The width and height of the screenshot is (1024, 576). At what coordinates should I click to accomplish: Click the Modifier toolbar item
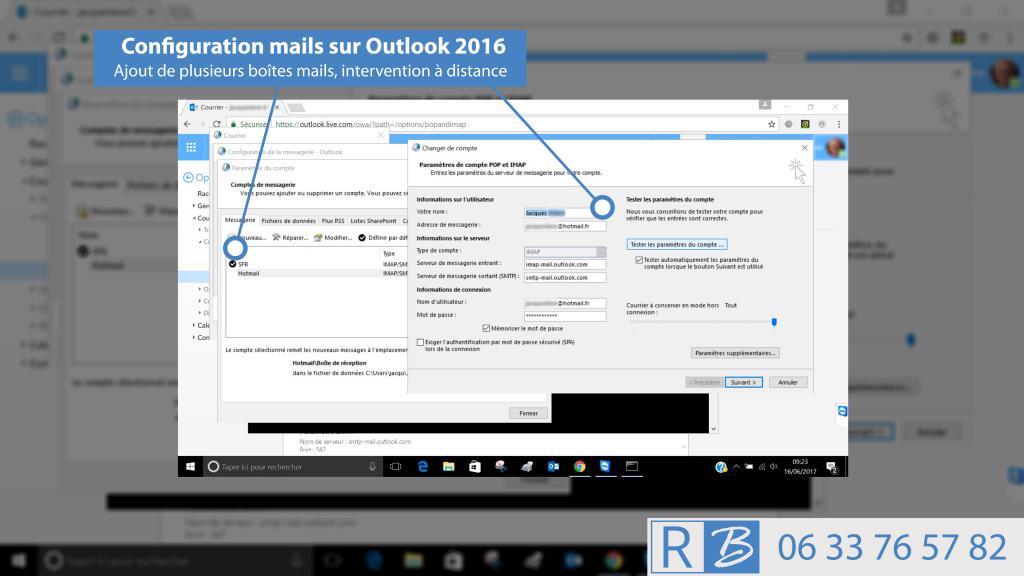(333, 238)
